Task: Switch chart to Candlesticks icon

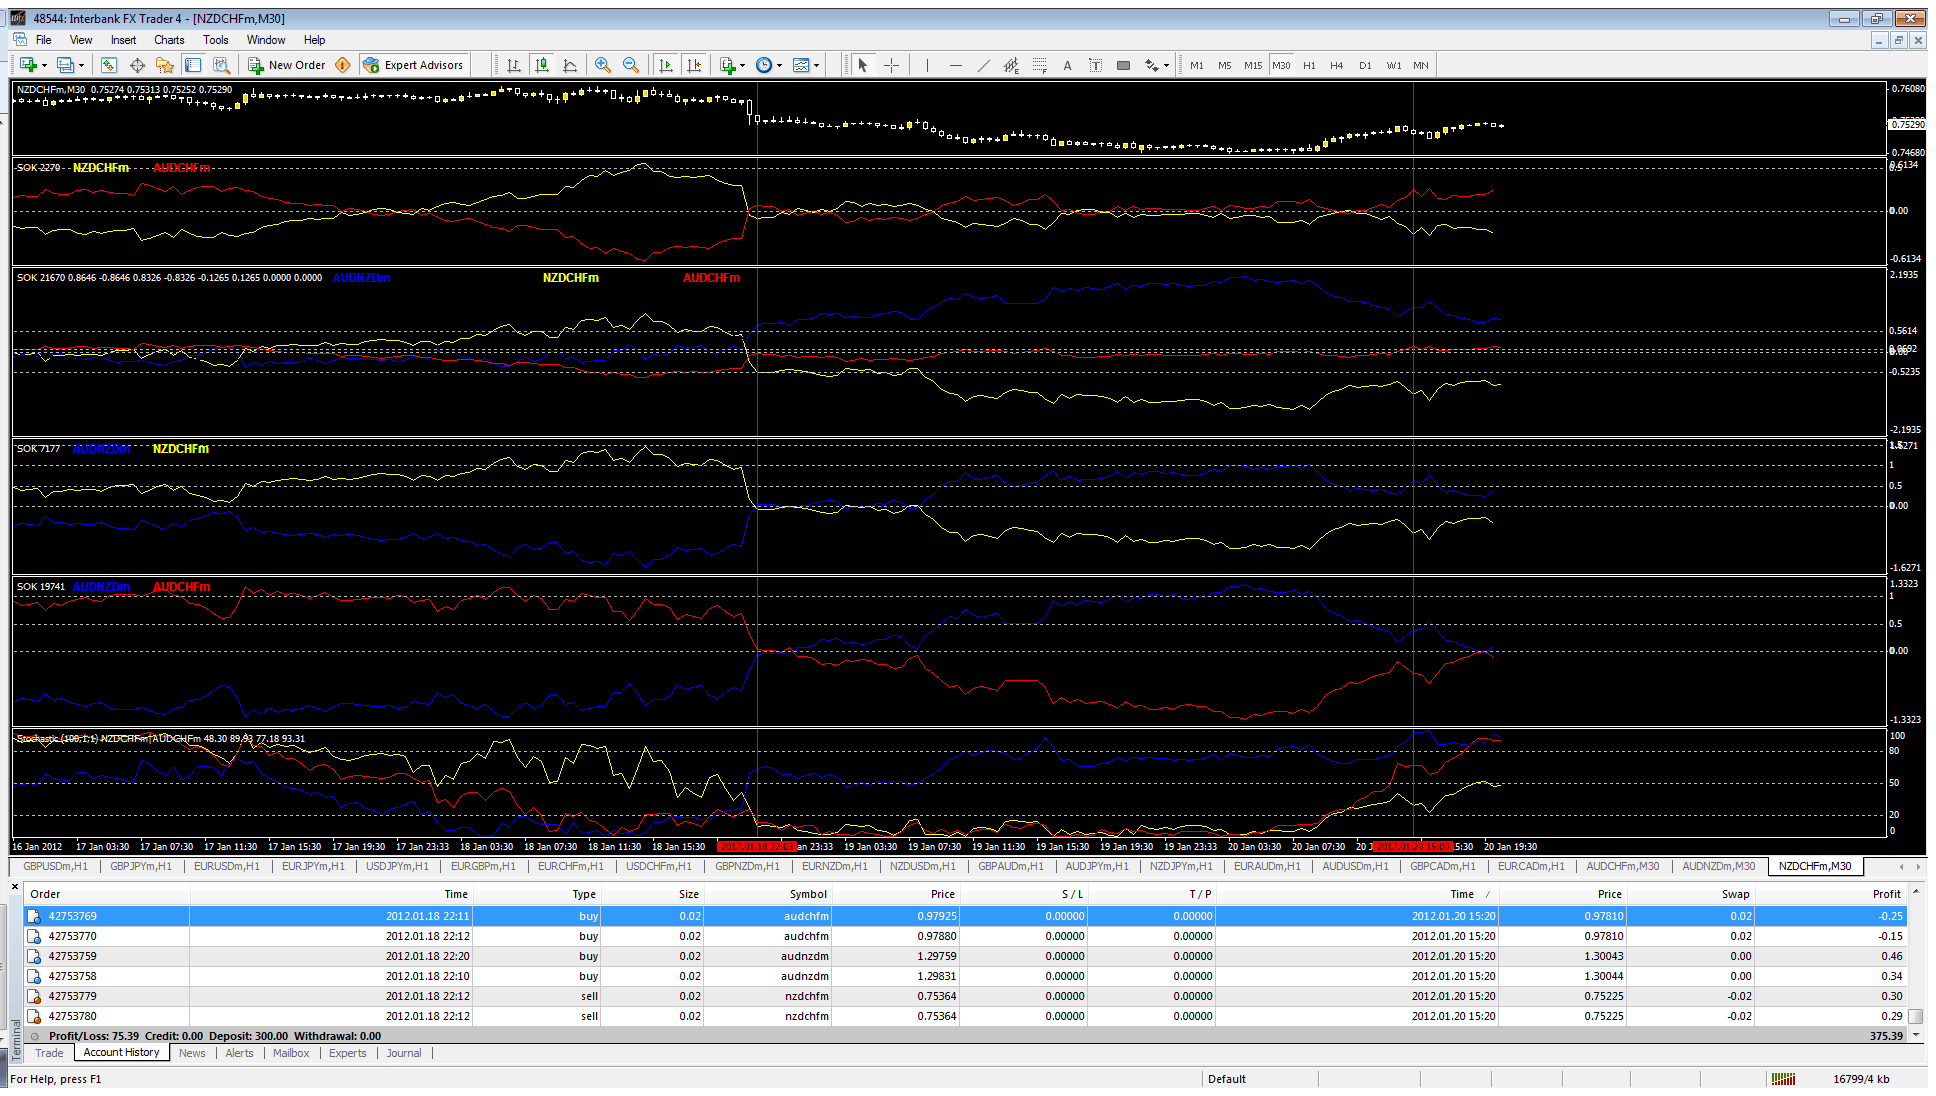Action: pyautogui.click(x=541, y=65)
